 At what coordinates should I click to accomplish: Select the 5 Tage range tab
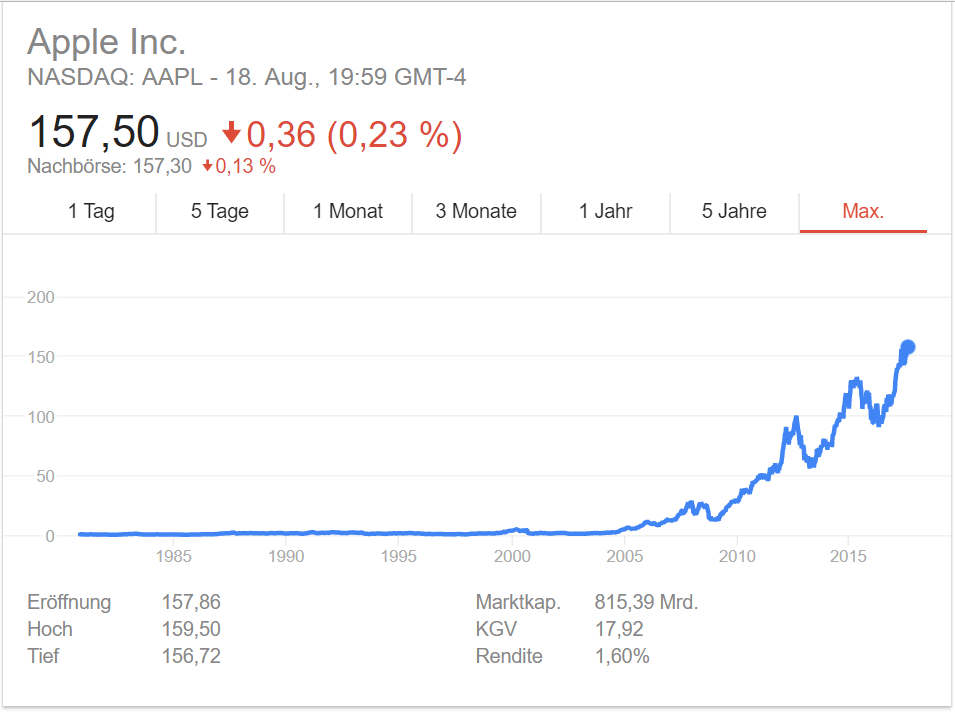click(x=220, y=211)
